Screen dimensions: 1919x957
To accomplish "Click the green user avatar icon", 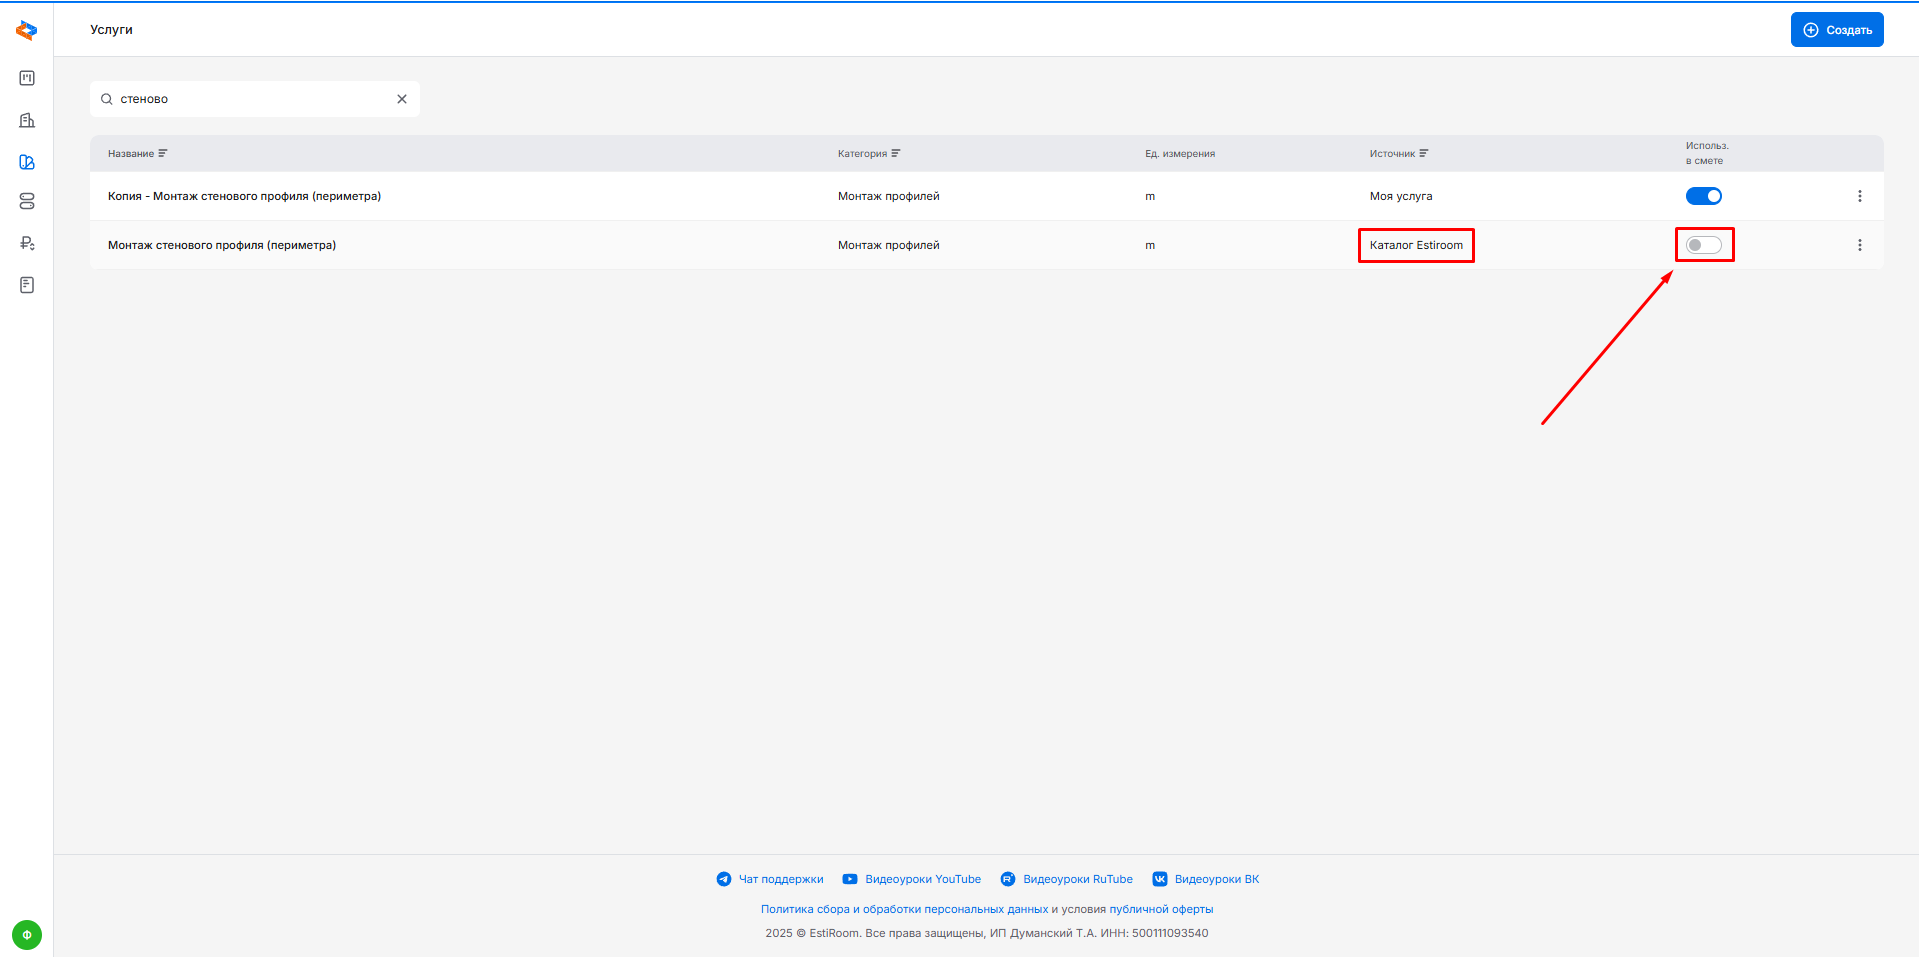I will pyautogui.click(x=27, y=935).
